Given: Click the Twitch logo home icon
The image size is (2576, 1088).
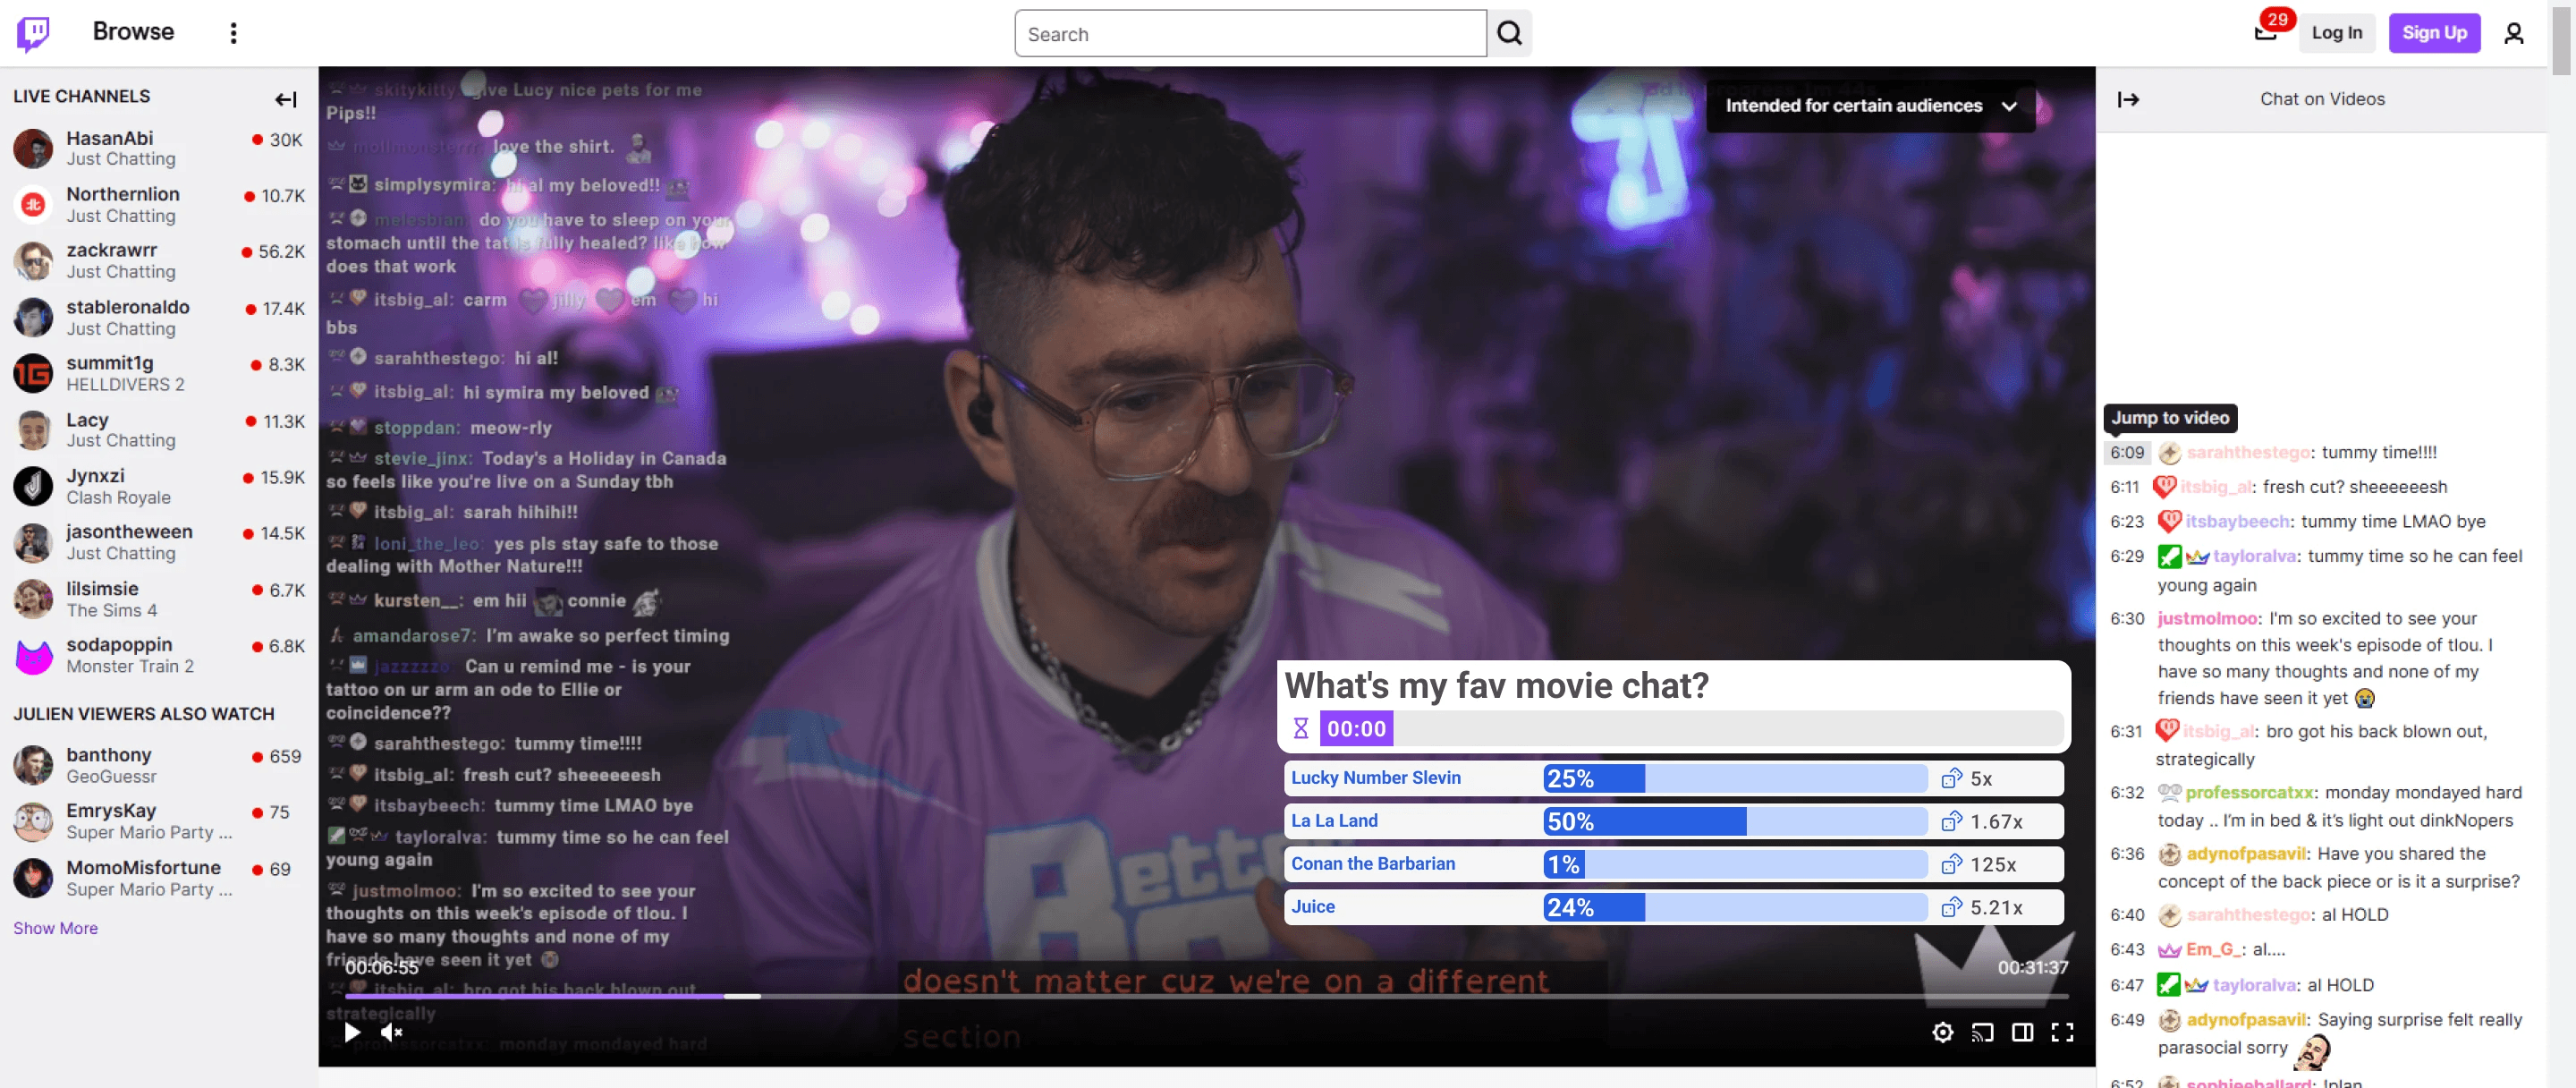Looking at the screenshot, I should pyautogui.click(x=33, y=33).
